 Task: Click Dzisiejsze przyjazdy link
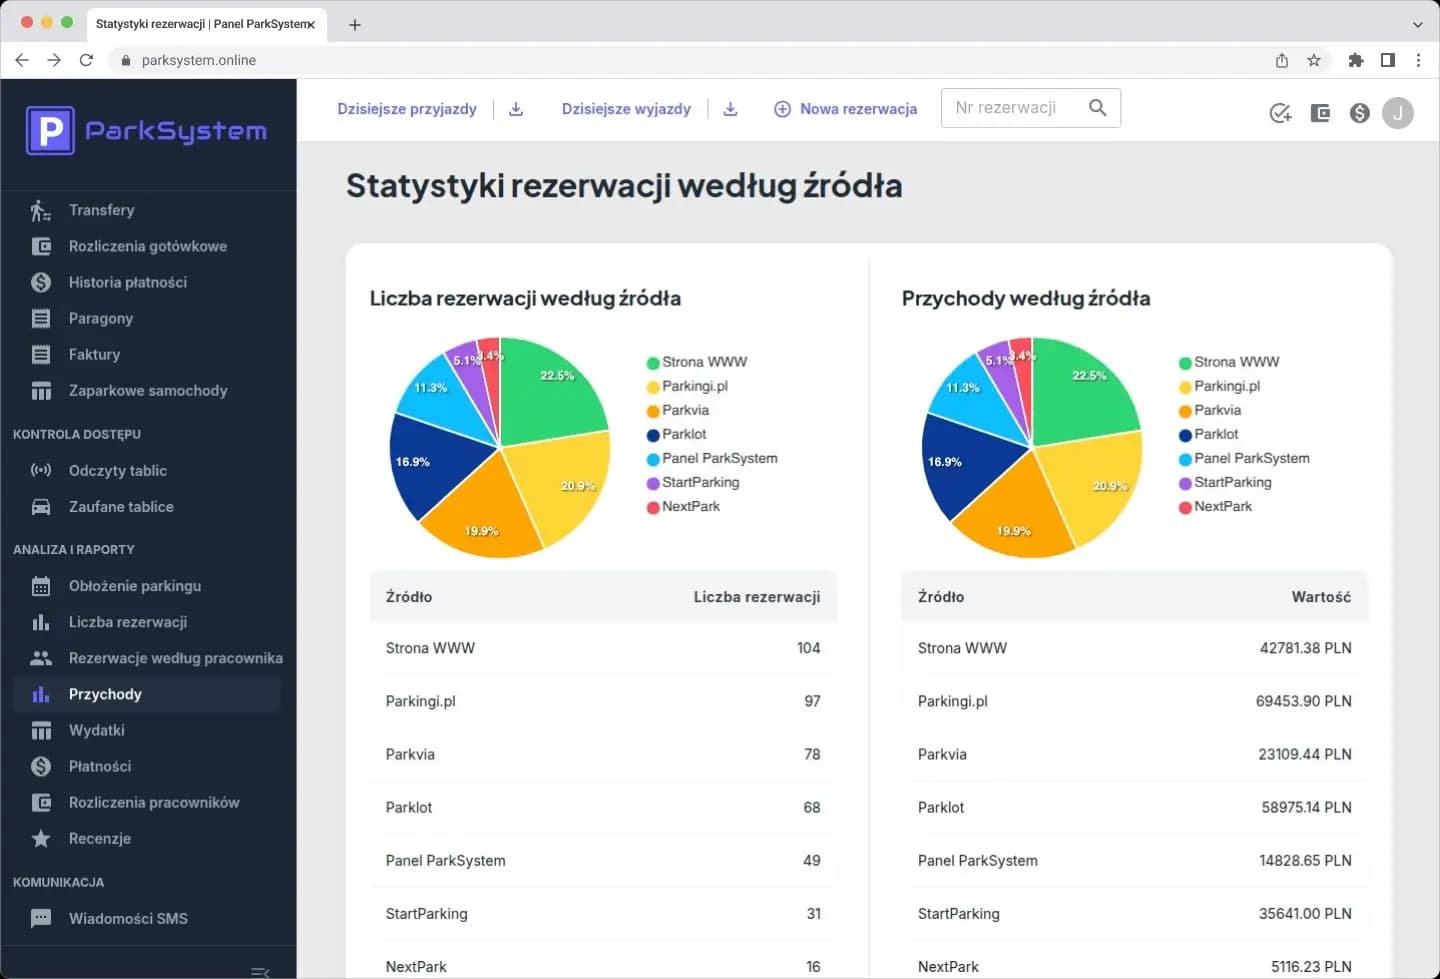point(407,109)
